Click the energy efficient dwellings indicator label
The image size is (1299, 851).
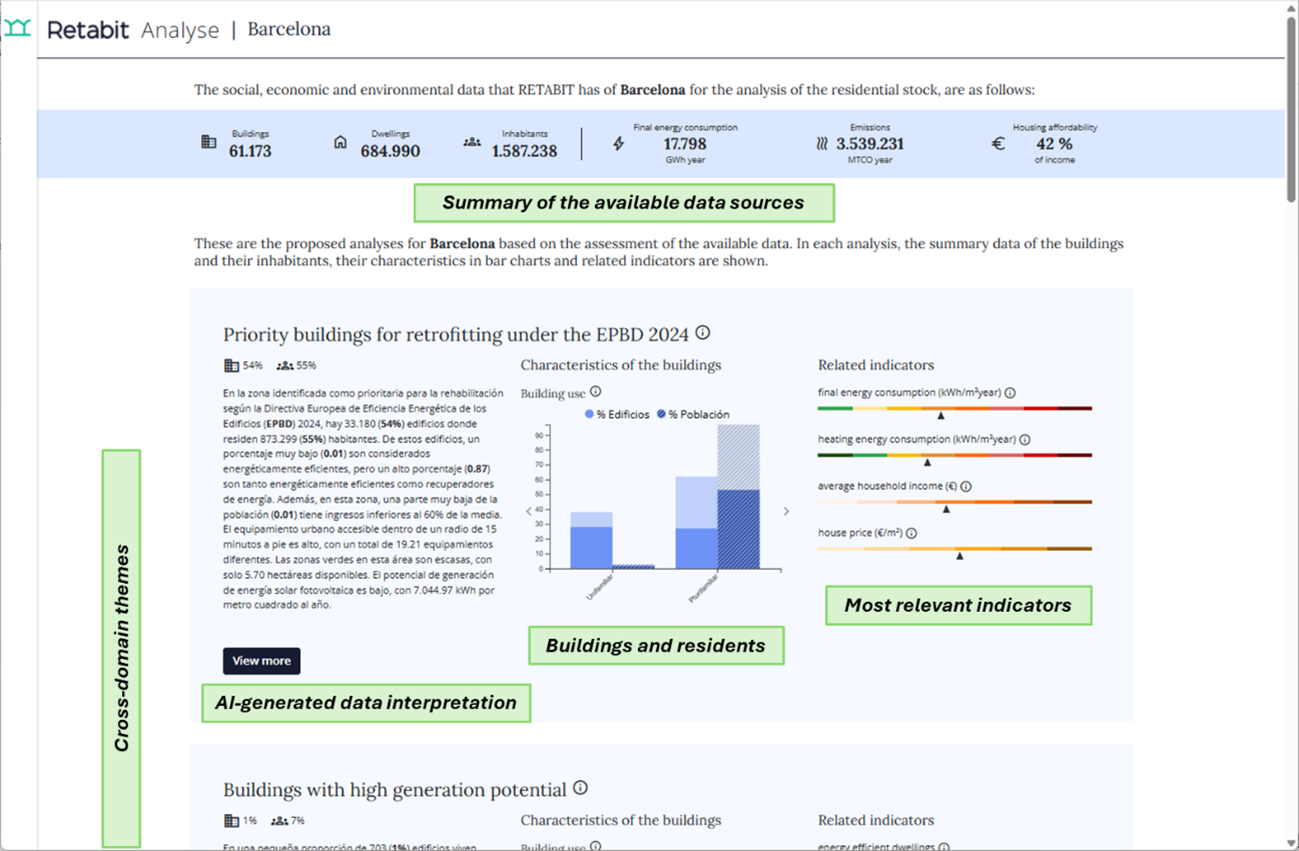pyautogui.click(x=876, y=846)
